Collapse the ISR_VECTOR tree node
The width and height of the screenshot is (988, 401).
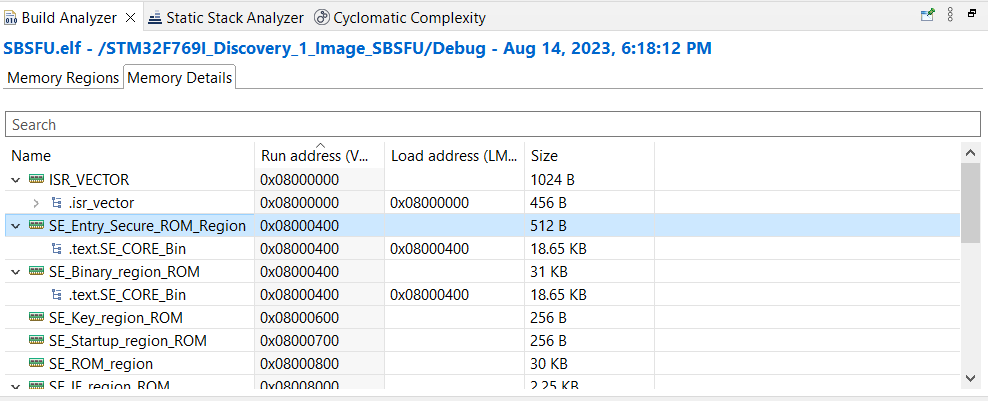click(16, 180)
